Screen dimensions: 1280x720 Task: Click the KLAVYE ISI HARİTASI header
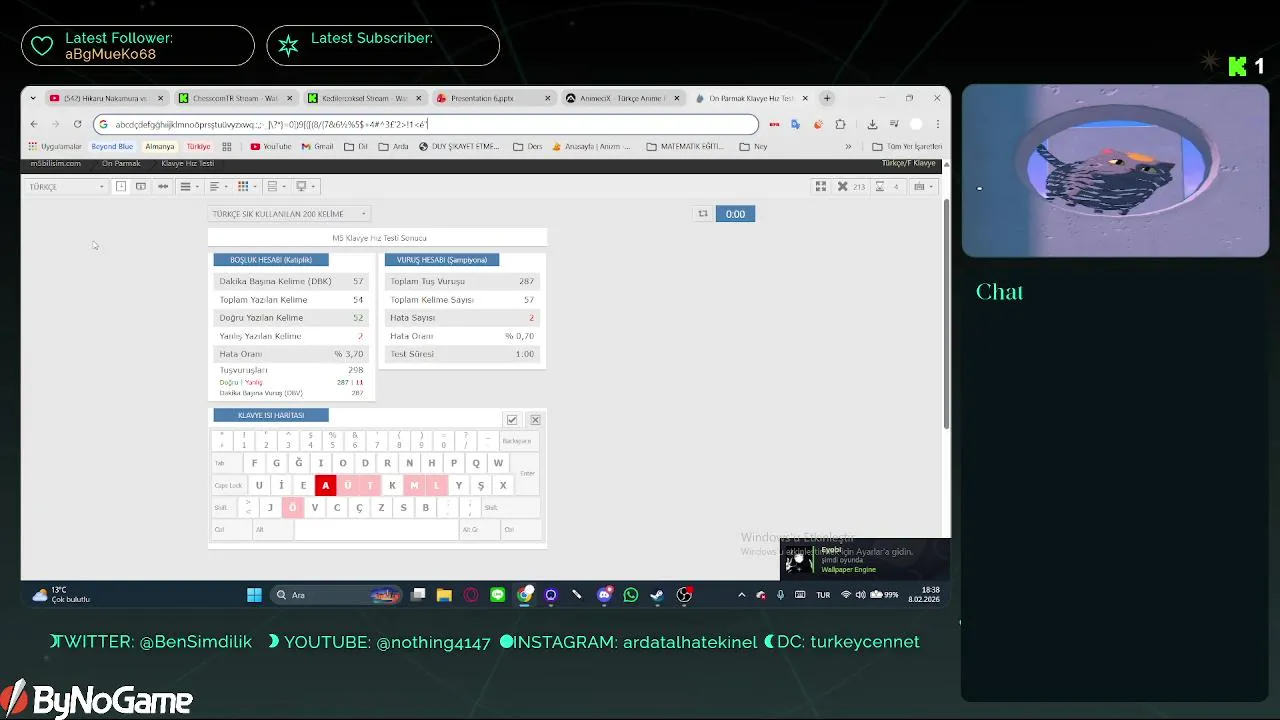[x=271, y=415]
